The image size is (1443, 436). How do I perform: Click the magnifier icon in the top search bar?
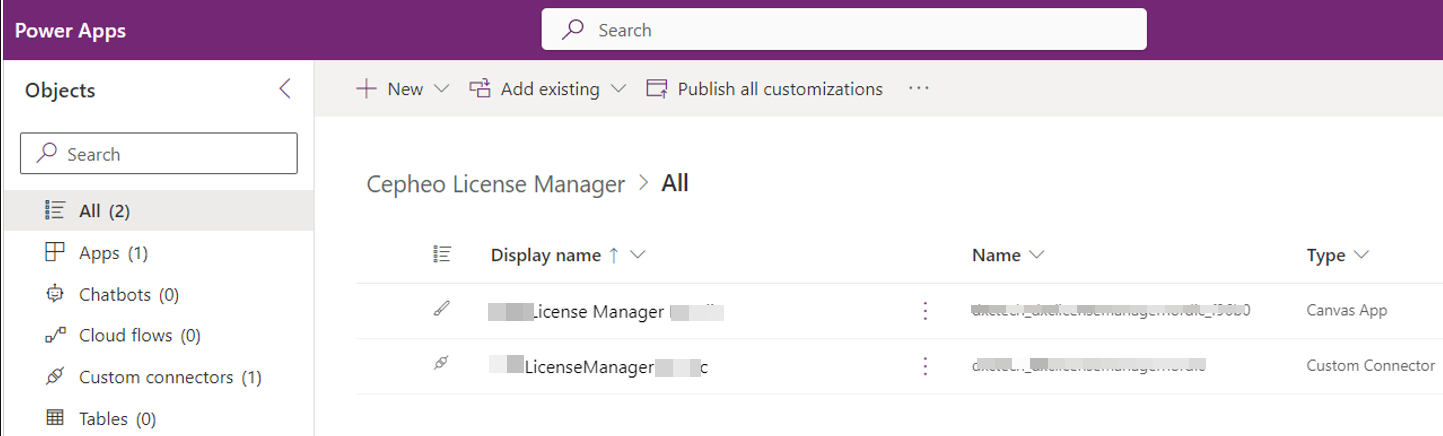point(573,30)
